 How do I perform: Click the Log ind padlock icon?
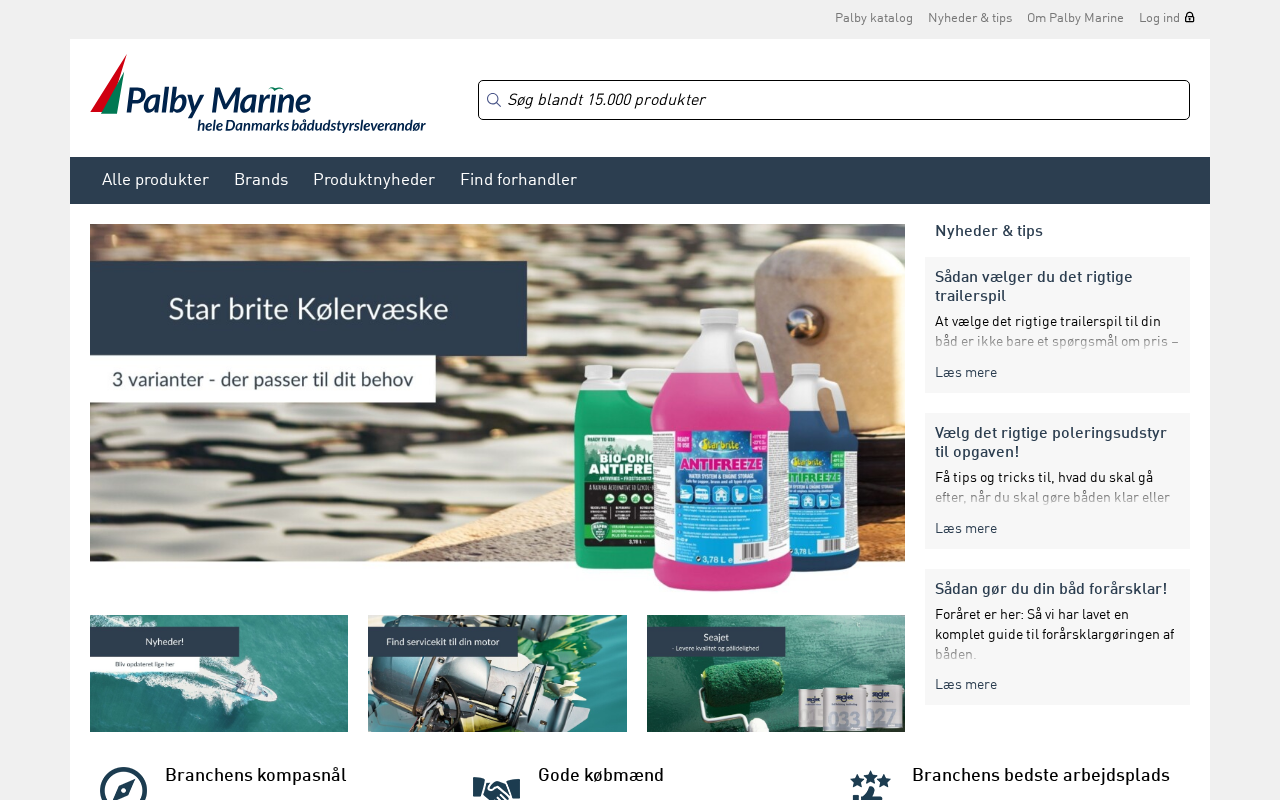point(1190,17)
